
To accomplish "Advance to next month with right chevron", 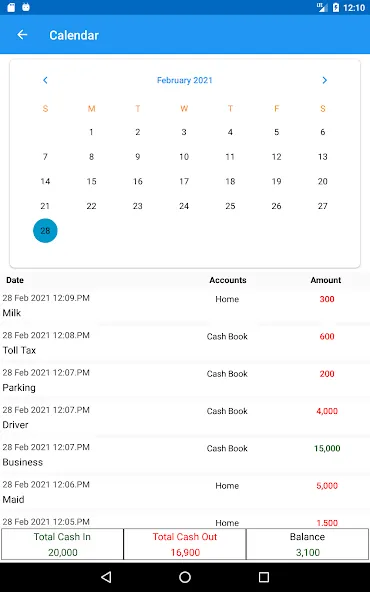I will [x=324, y=80].
